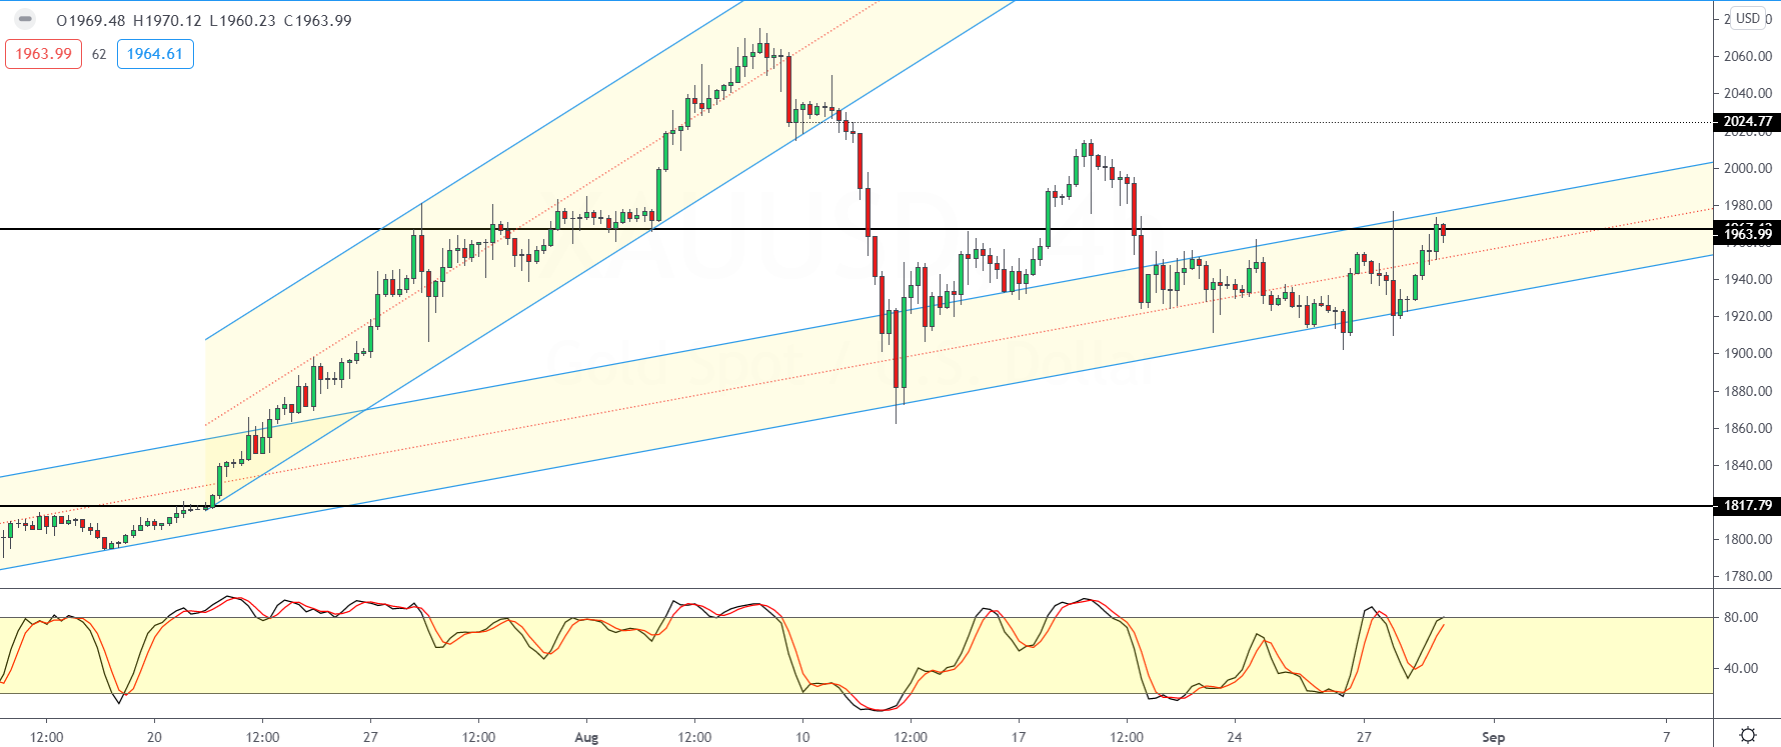Click the 20 date label on the time axis
The width and height of the screenshot is (1781, 747).
[154, 737]
